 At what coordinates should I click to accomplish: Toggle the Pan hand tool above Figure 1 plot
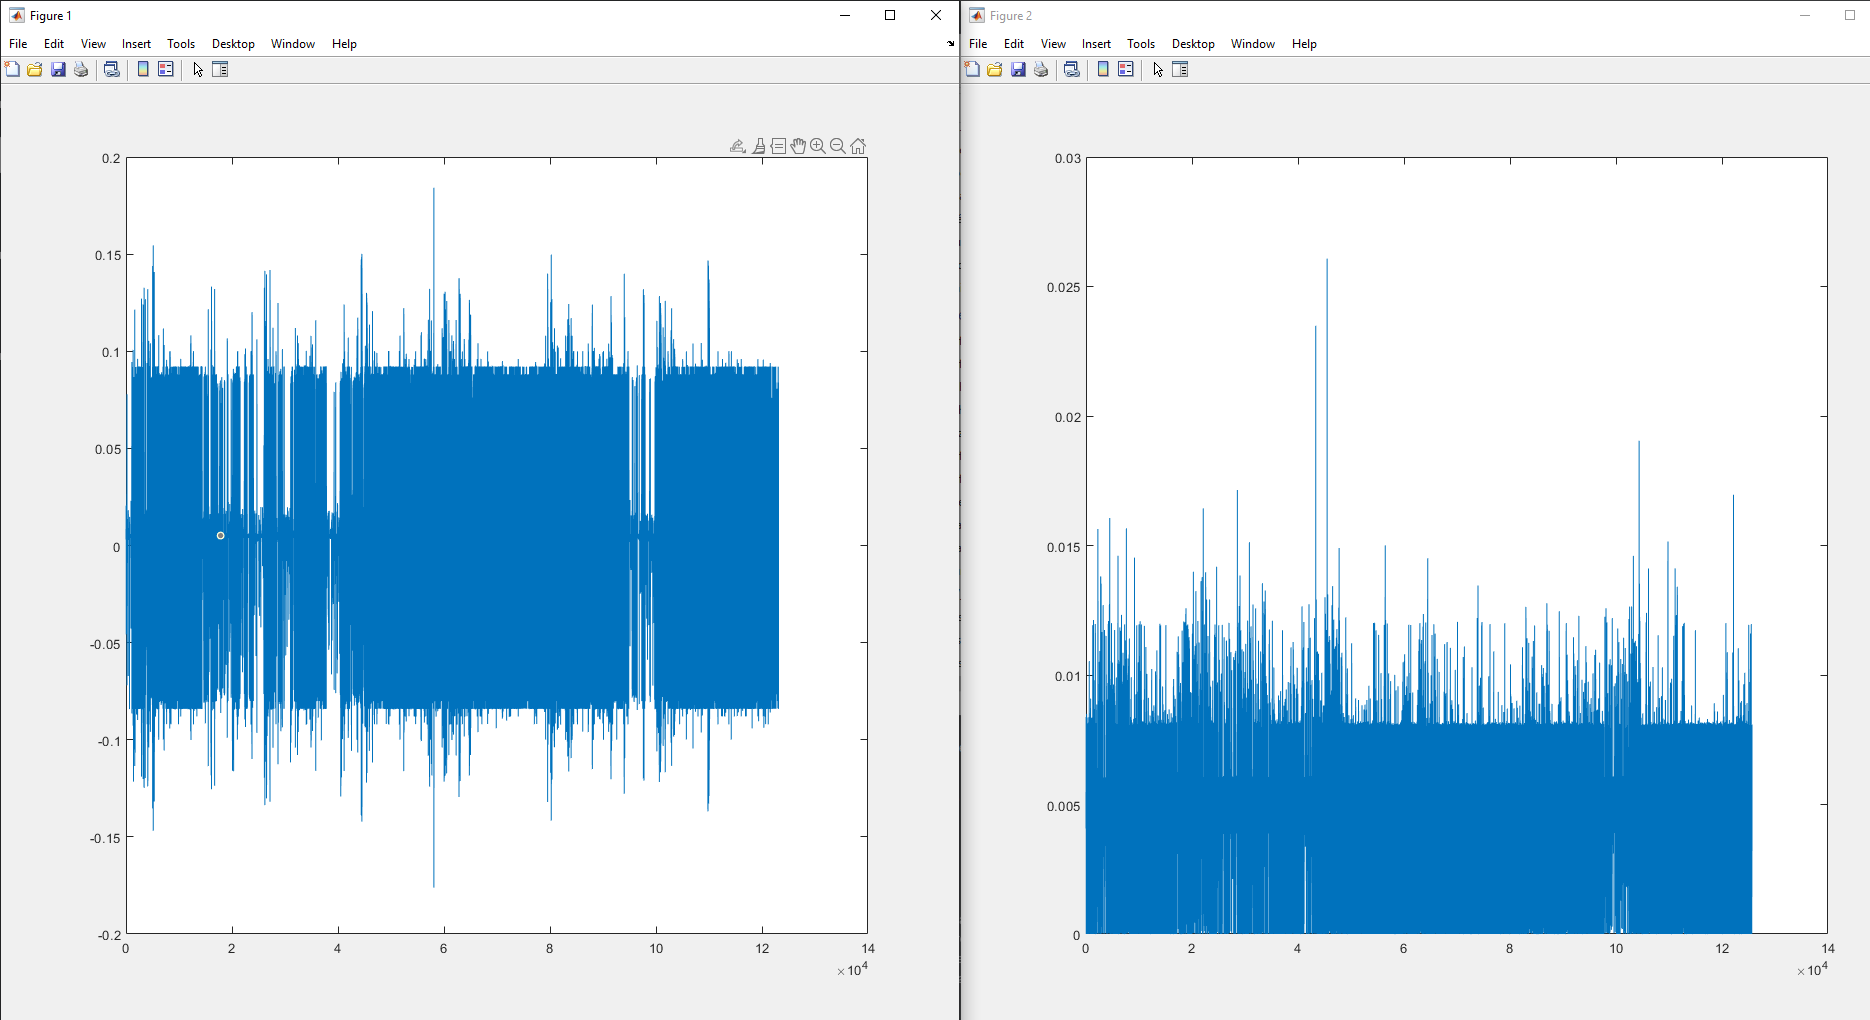pos(798,146)
